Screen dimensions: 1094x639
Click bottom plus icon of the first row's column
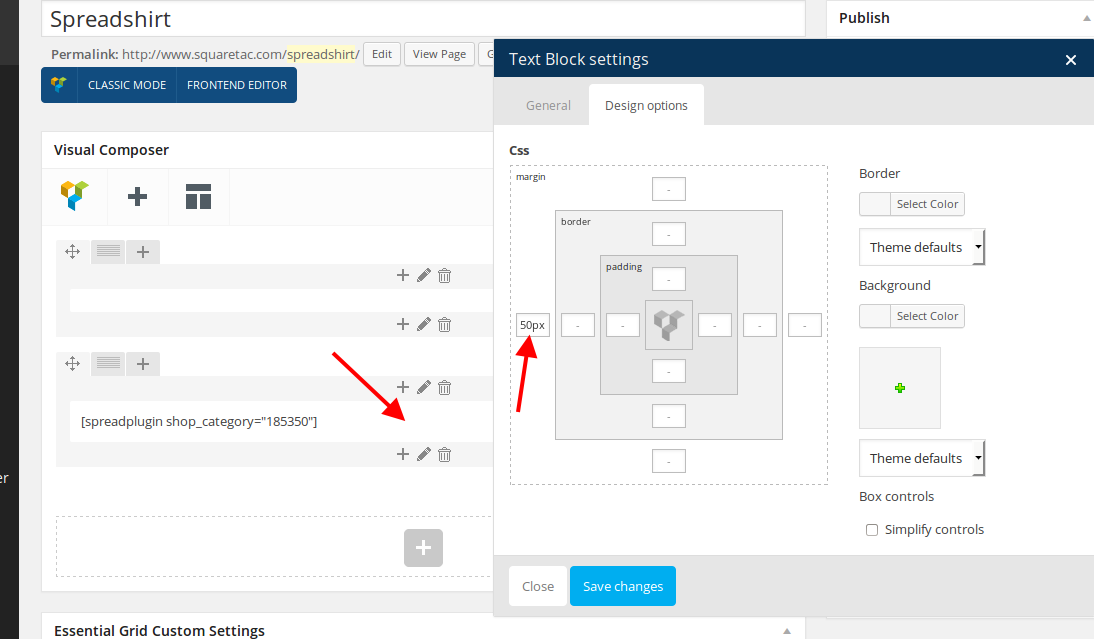403,324
